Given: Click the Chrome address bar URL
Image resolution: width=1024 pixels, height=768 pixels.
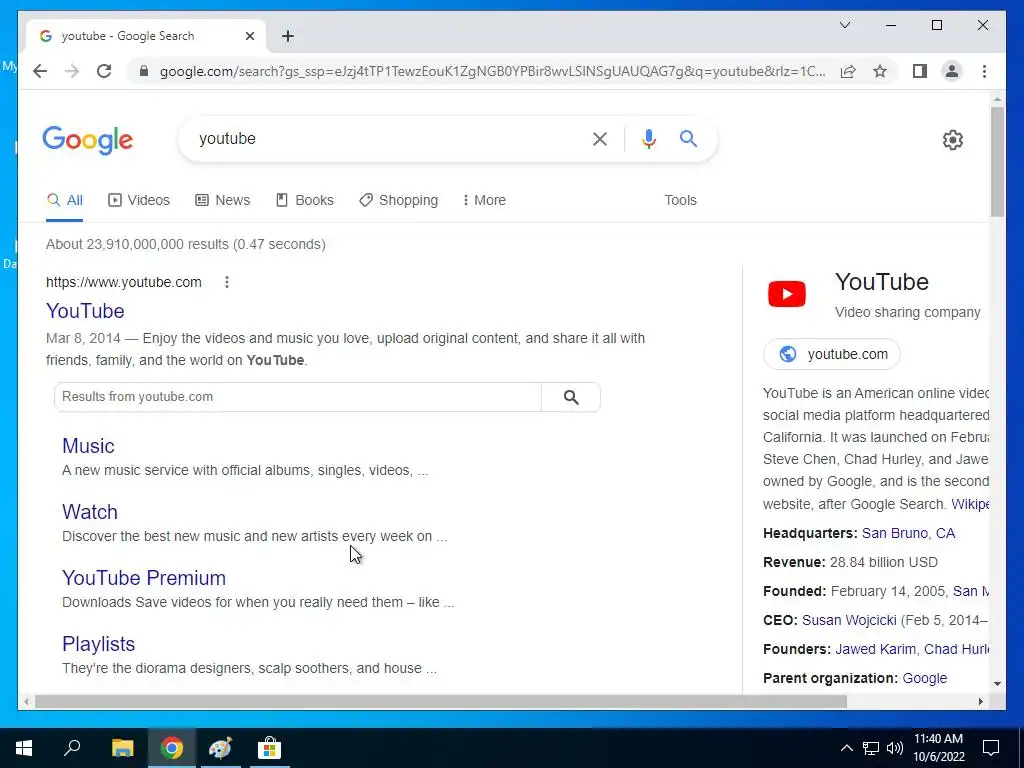Looking at the screenshot, I should 492,71.
